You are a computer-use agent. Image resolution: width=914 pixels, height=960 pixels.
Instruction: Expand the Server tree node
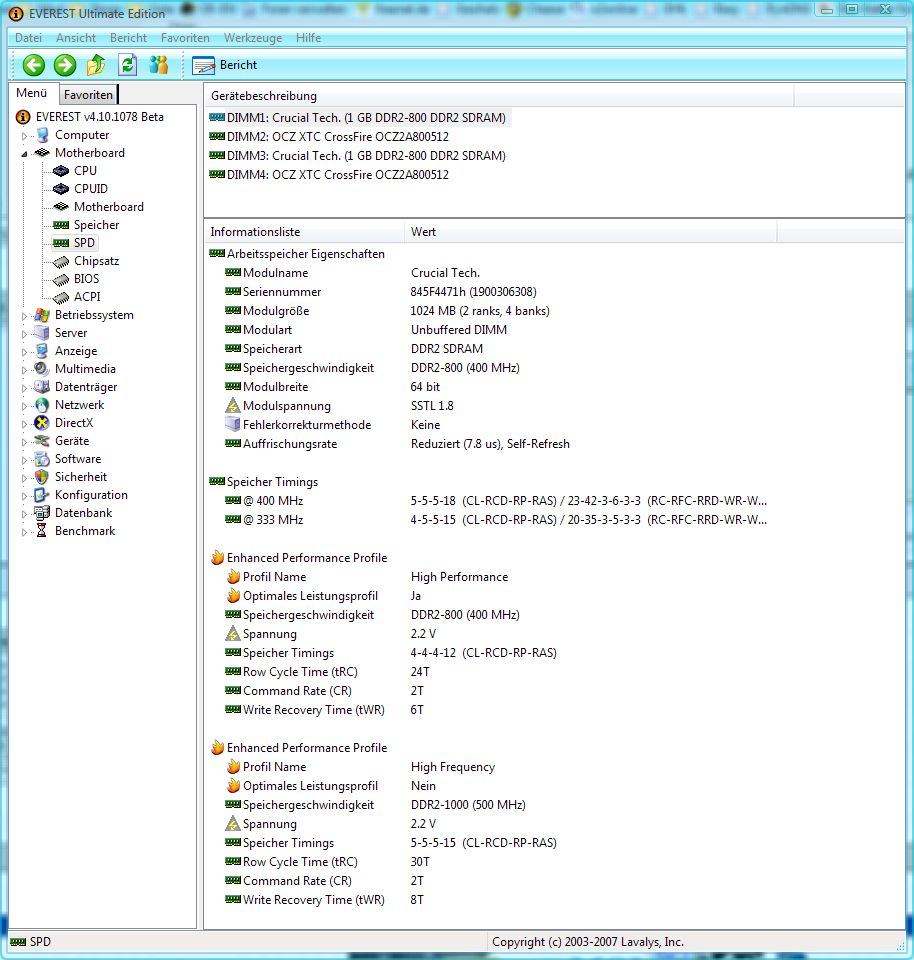pos(24,334)
